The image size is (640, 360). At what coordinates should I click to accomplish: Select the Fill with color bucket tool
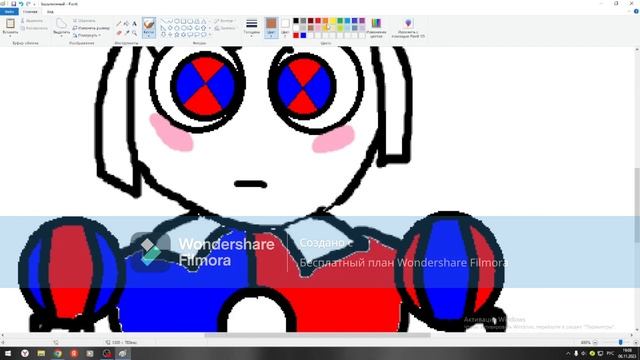pyautogui.click(x=127, y=24)
